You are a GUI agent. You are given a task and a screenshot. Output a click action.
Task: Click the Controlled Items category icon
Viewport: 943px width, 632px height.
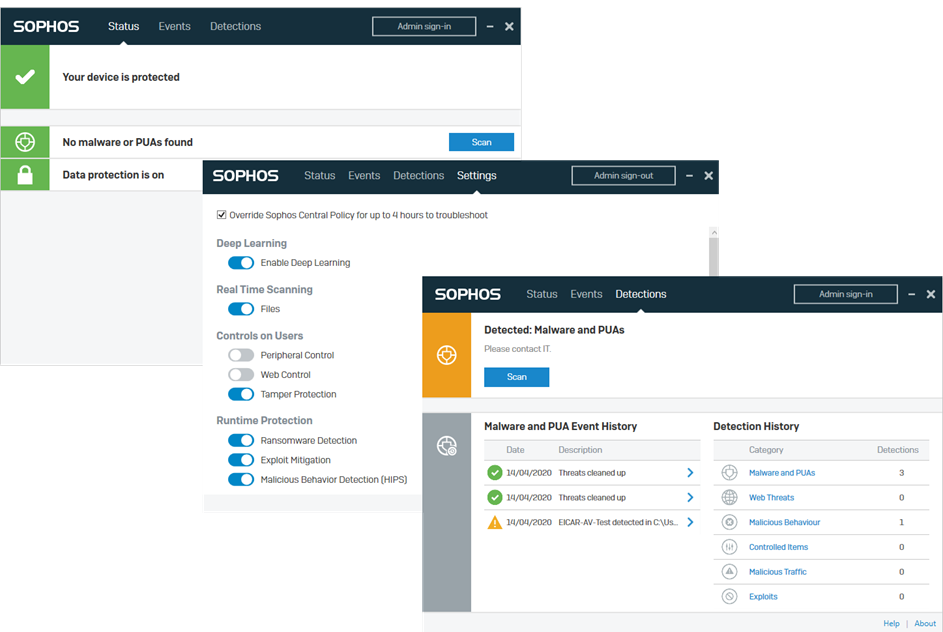pos(729,547)
